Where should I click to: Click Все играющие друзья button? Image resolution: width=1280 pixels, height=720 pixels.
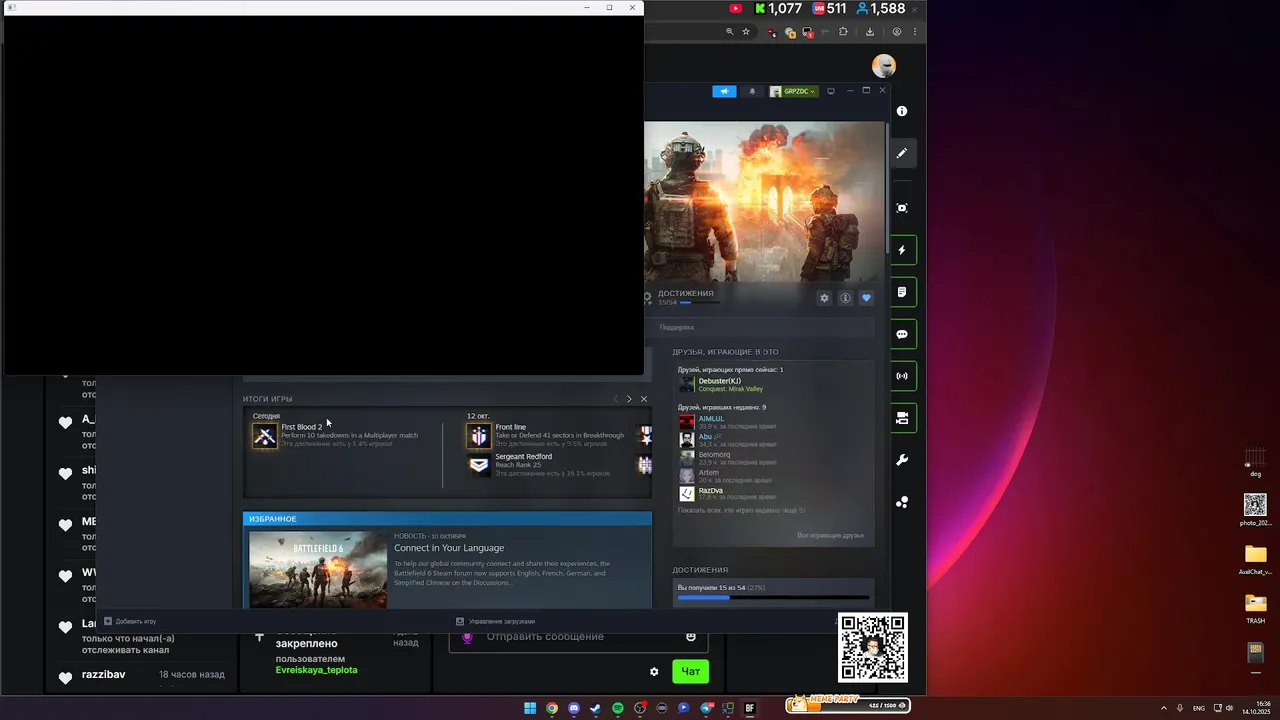(x=830, y=535)
